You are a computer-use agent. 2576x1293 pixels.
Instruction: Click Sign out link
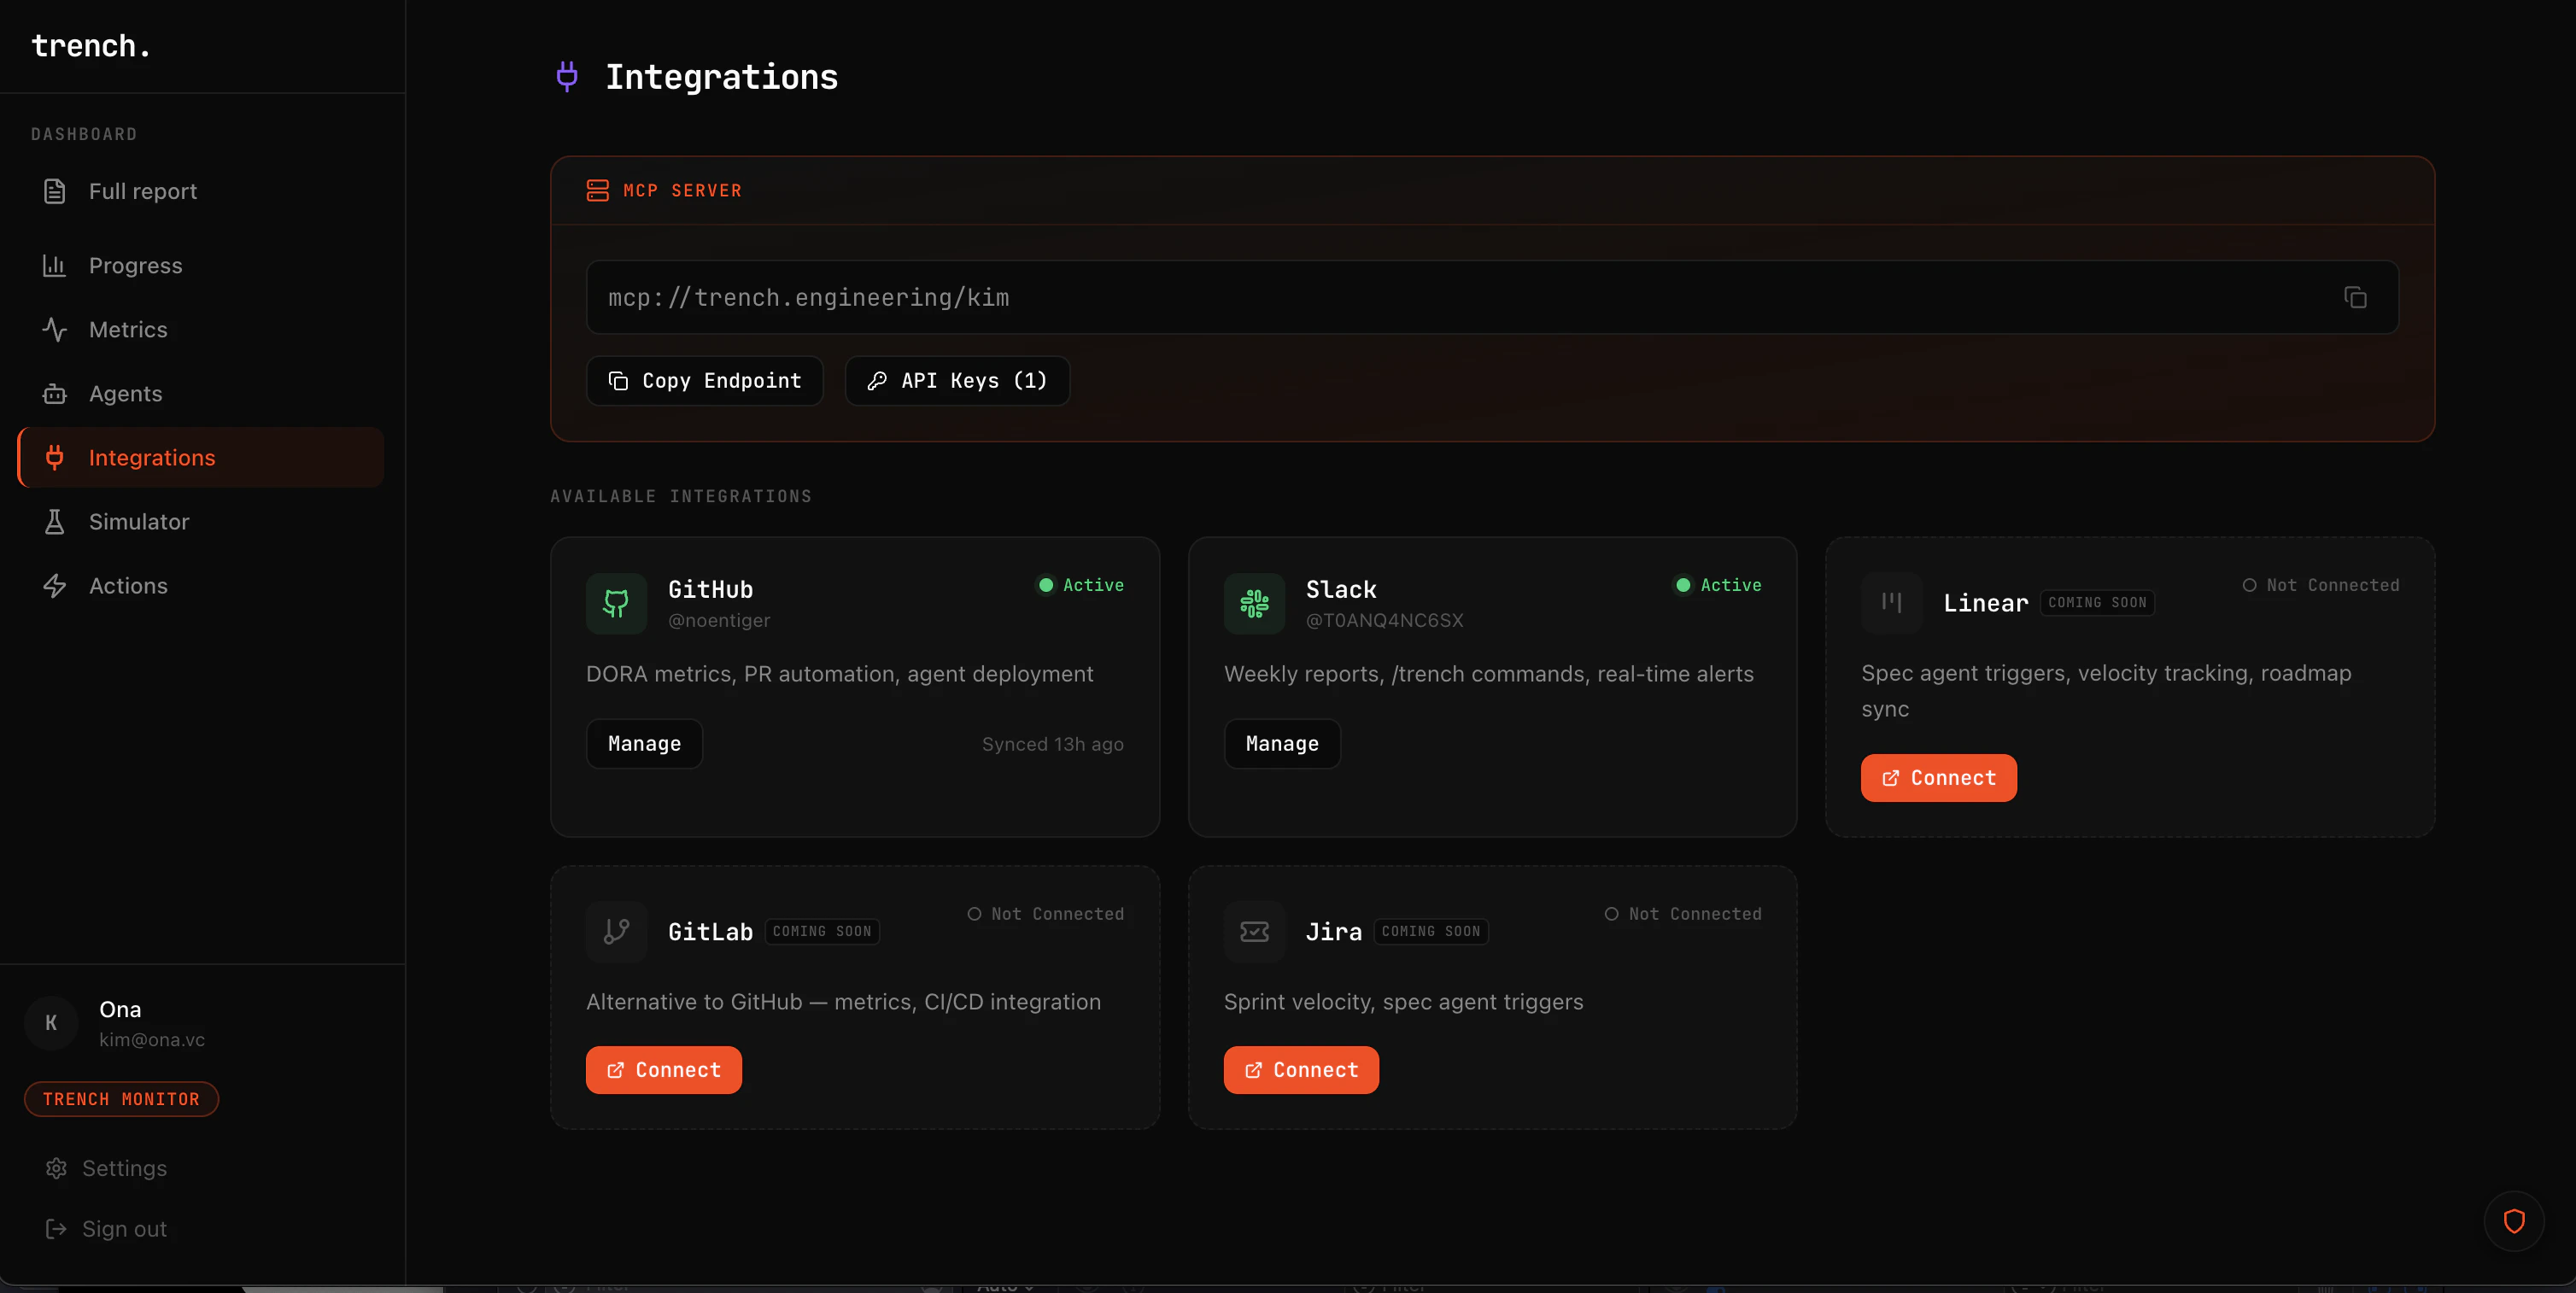124,1228
